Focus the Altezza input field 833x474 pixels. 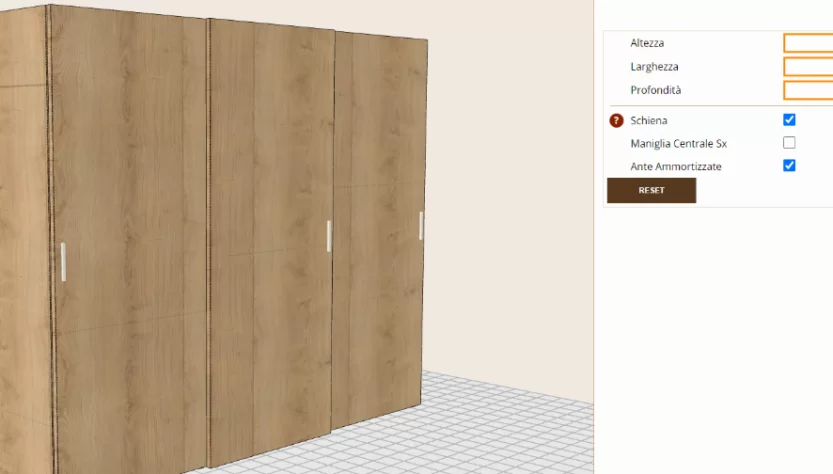(808, 43)
